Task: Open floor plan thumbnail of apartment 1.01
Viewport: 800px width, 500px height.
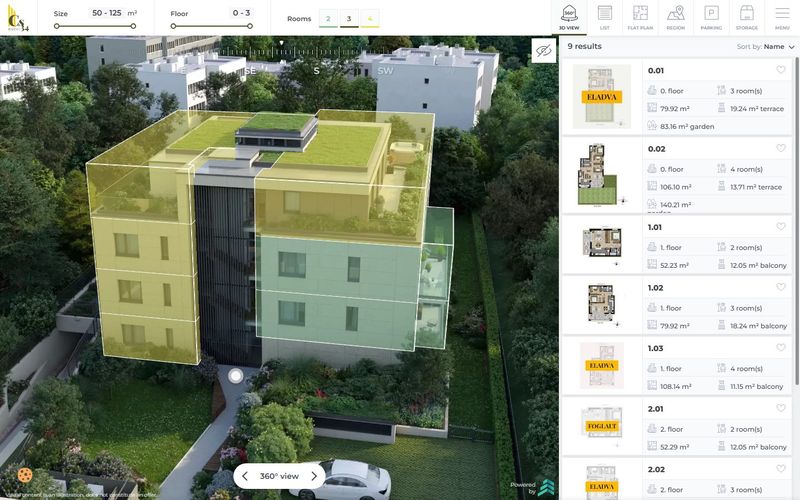Action: pyautogui.click(x=602, y=244)
